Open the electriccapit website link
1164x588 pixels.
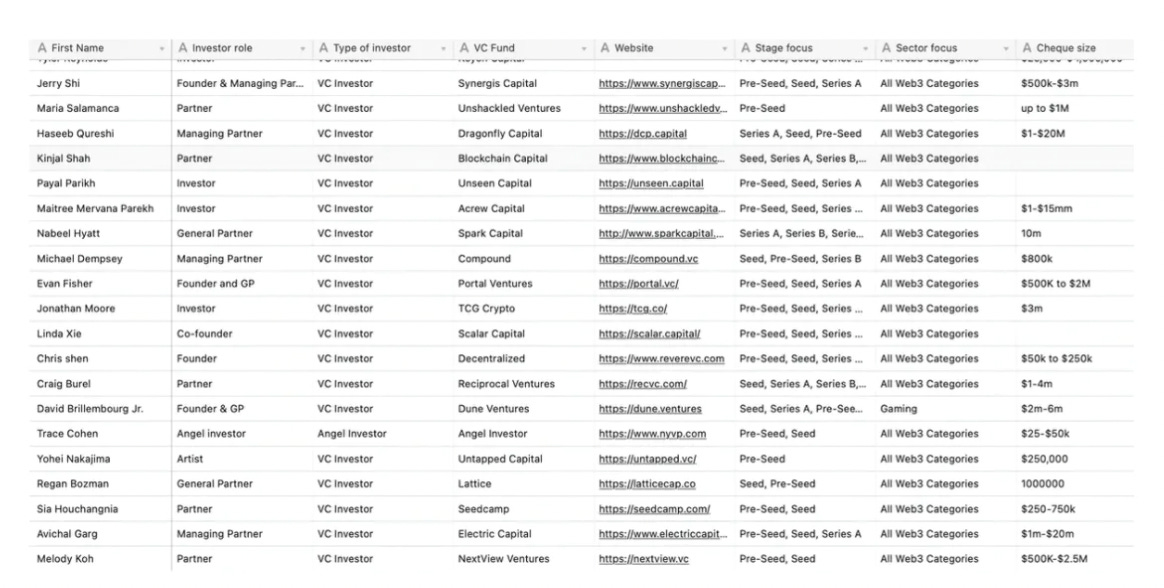coord(663,534)
